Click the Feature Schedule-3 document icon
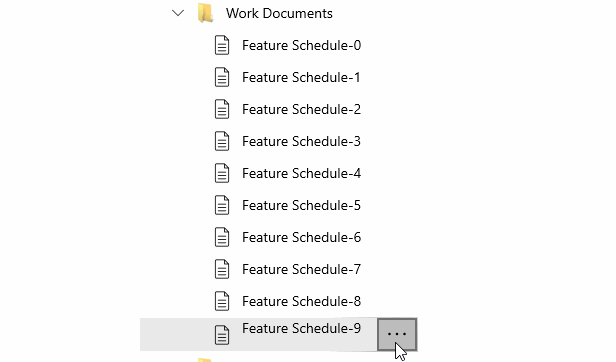This screenshot has width=616, height=362. [x=222, y=141]
